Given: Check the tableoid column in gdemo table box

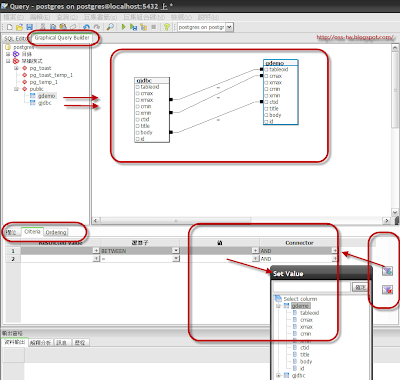Looking at the screenshot, I should 266,70.
